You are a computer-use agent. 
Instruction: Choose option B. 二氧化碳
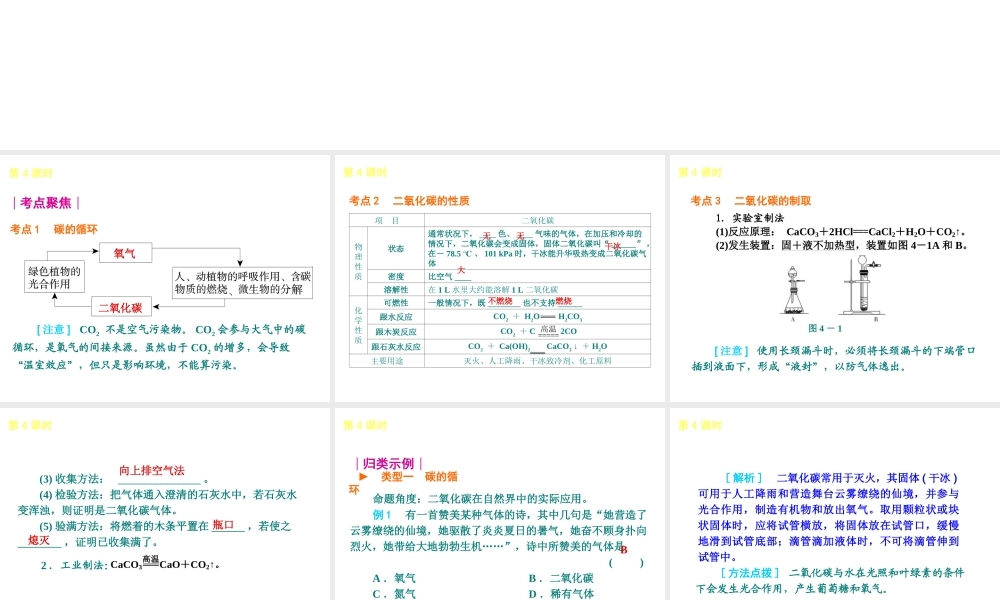point(561,578)
